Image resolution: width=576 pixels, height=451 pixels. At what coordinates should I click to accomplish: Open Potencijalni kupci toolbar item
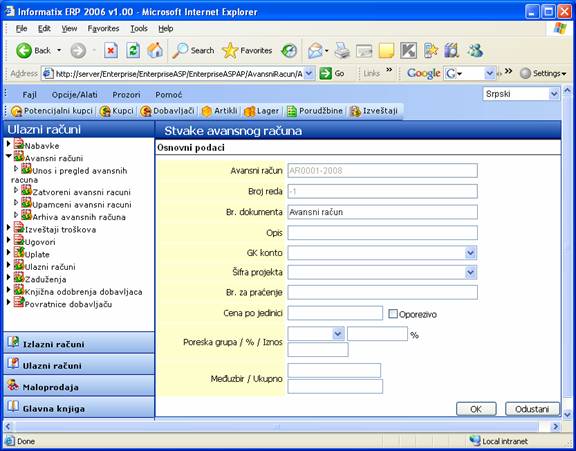click(52, 111)
